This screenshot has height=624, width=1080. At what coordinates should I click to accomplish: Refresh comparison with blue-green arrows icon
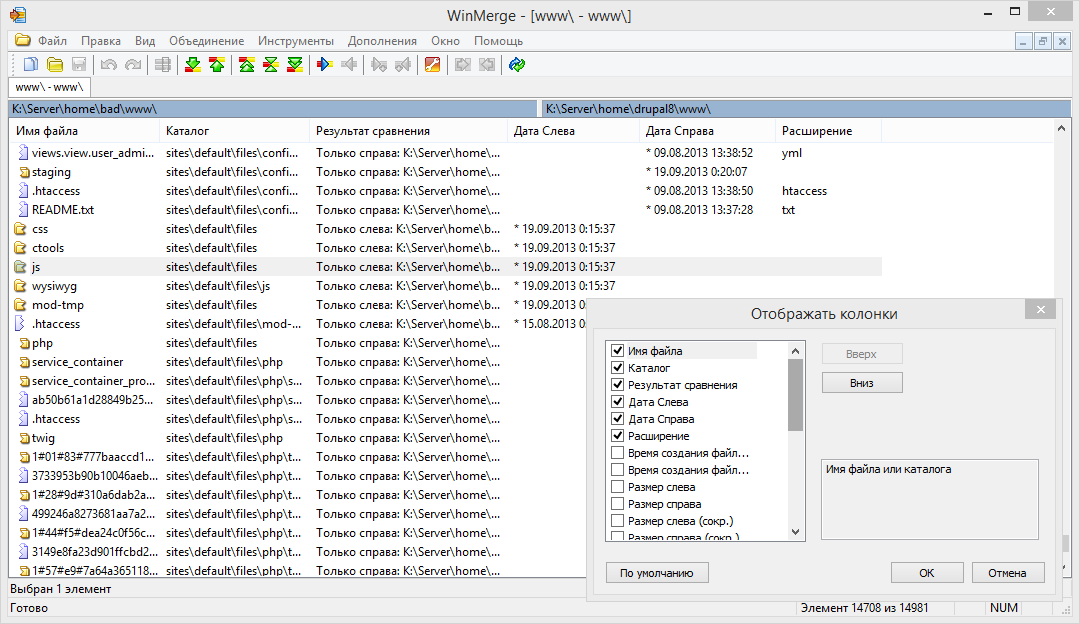[517, 65]
